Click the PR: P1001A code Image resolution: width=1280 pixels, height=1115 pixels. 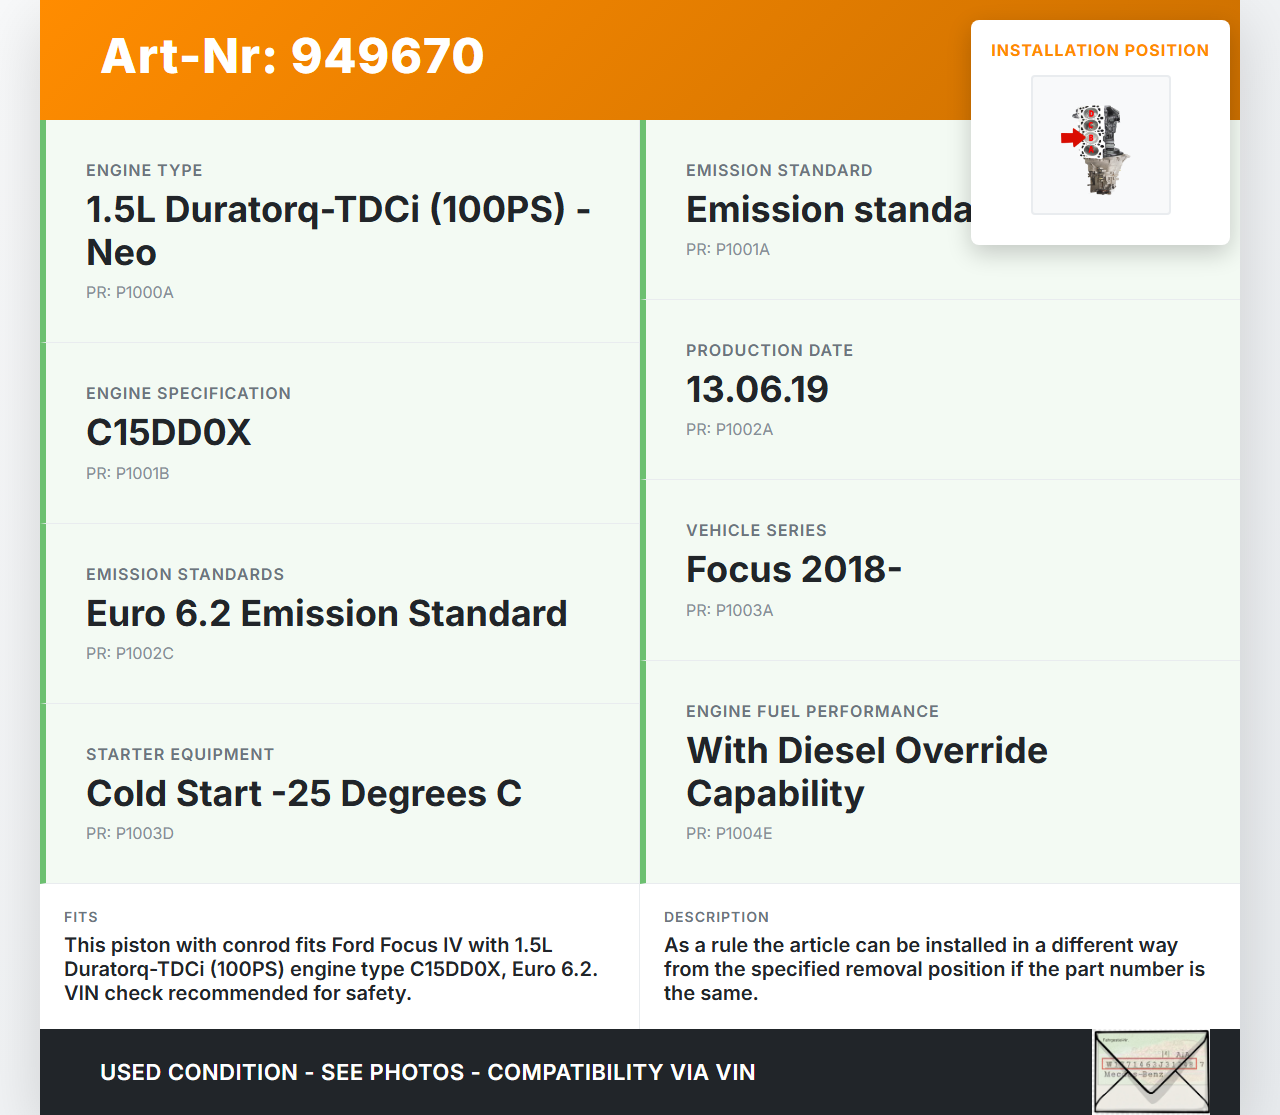728,249
